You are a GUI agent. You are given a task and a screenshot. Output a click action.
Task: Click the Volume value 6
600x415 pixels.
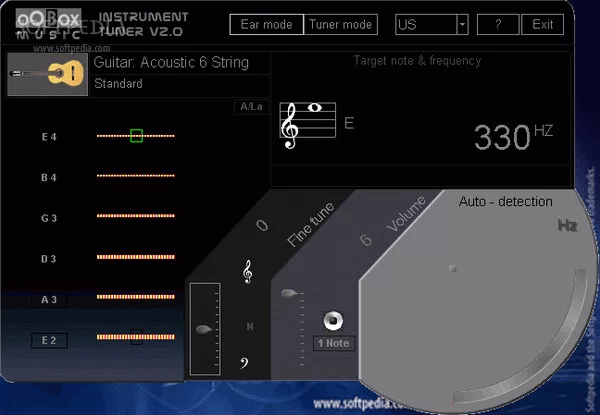click(366, 240)
